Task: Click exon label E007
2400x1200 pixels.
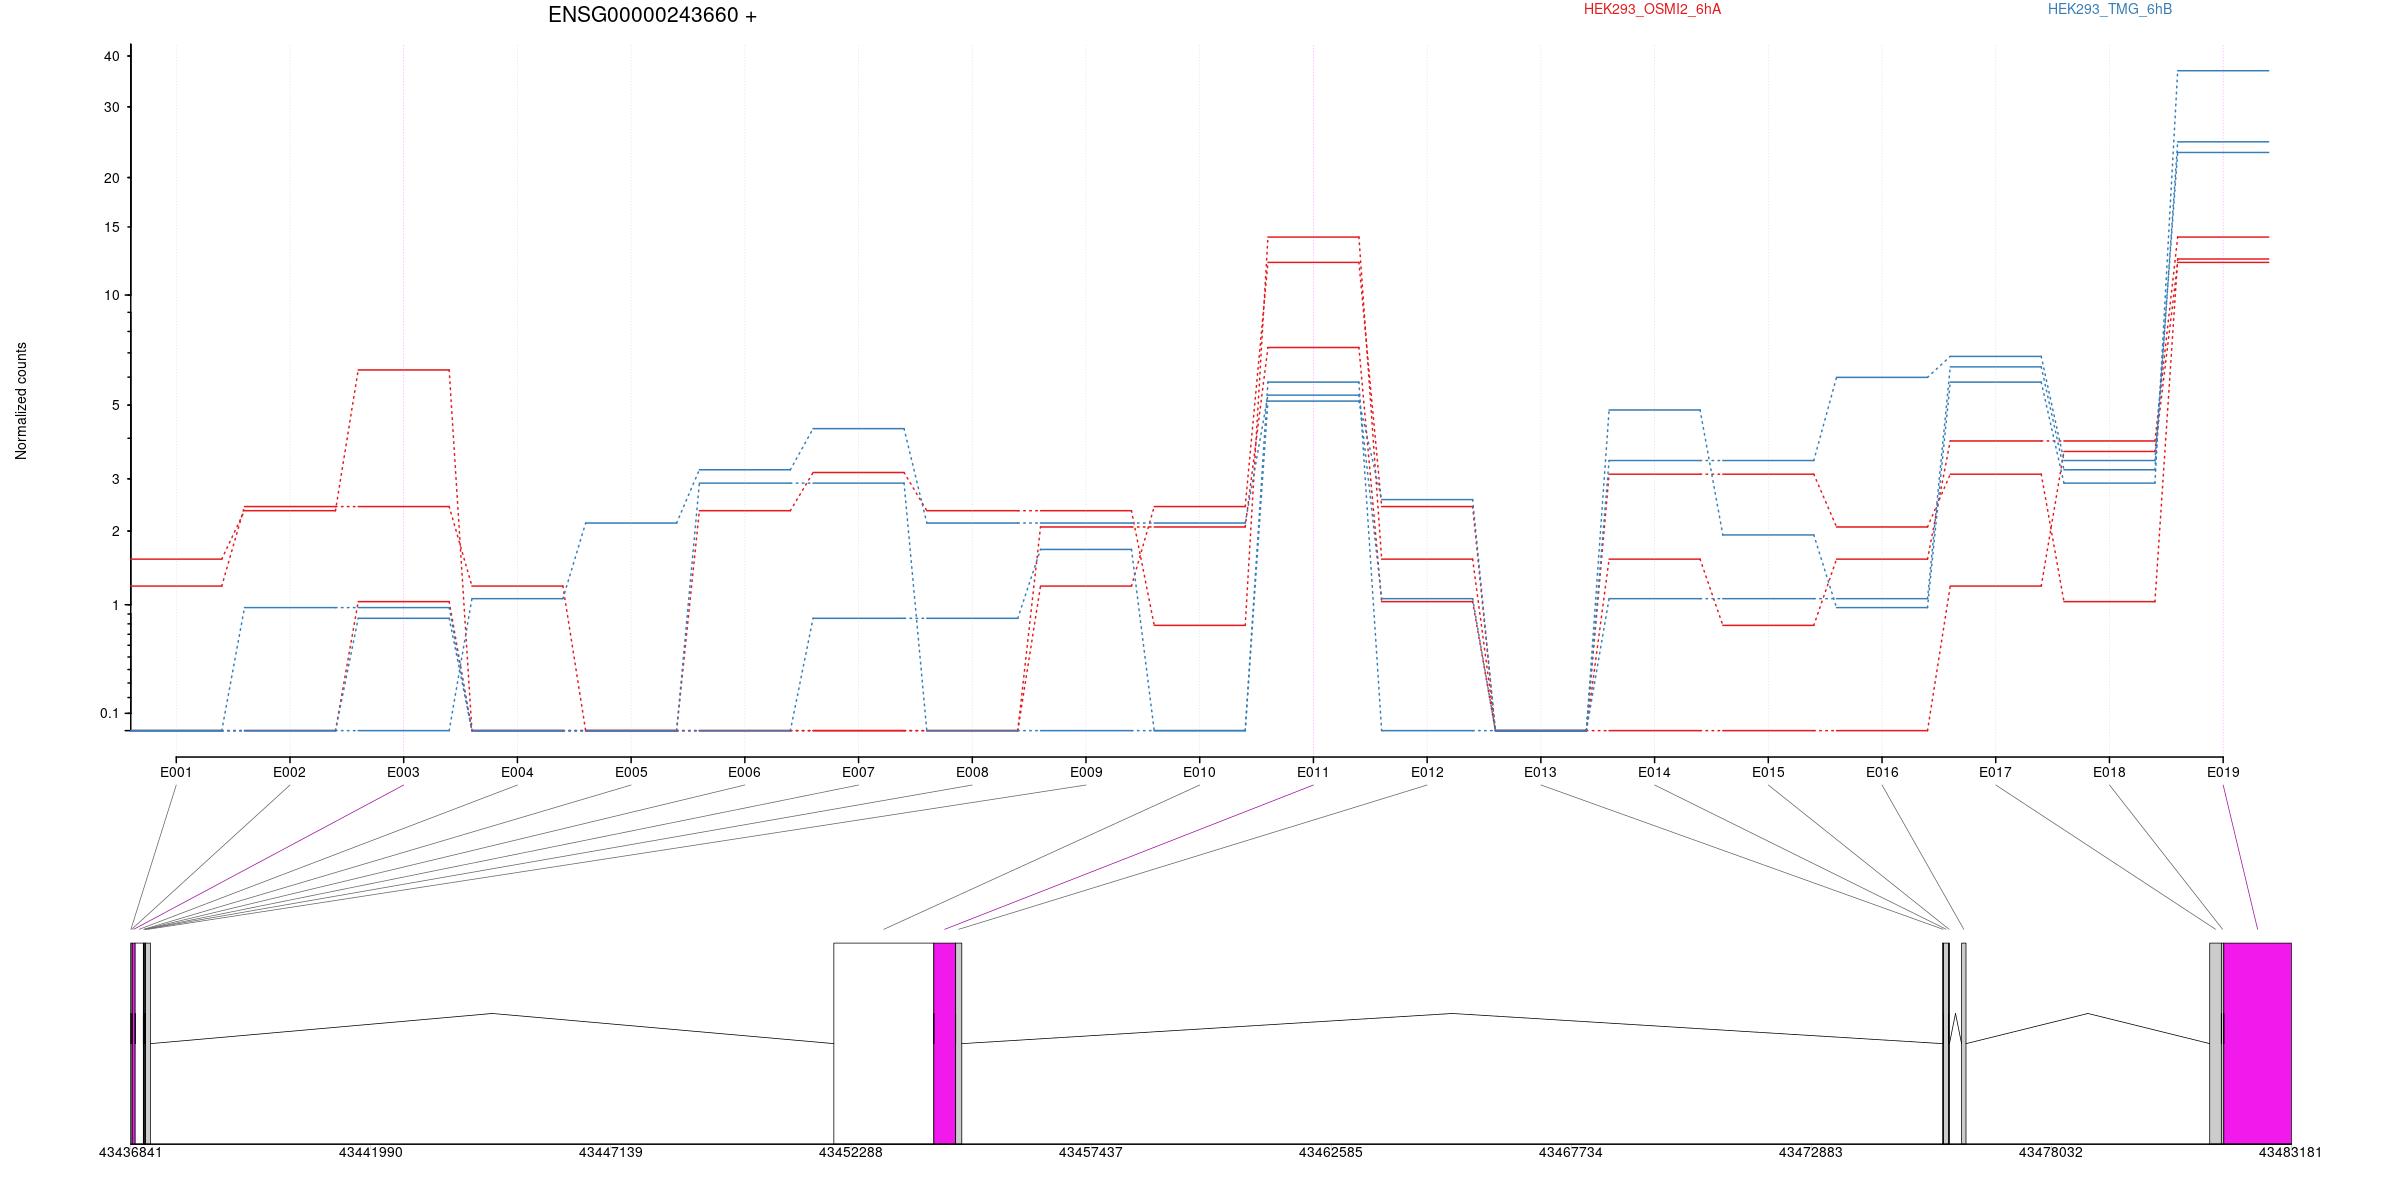Action: pyautogui.click(x=858, y=772)
